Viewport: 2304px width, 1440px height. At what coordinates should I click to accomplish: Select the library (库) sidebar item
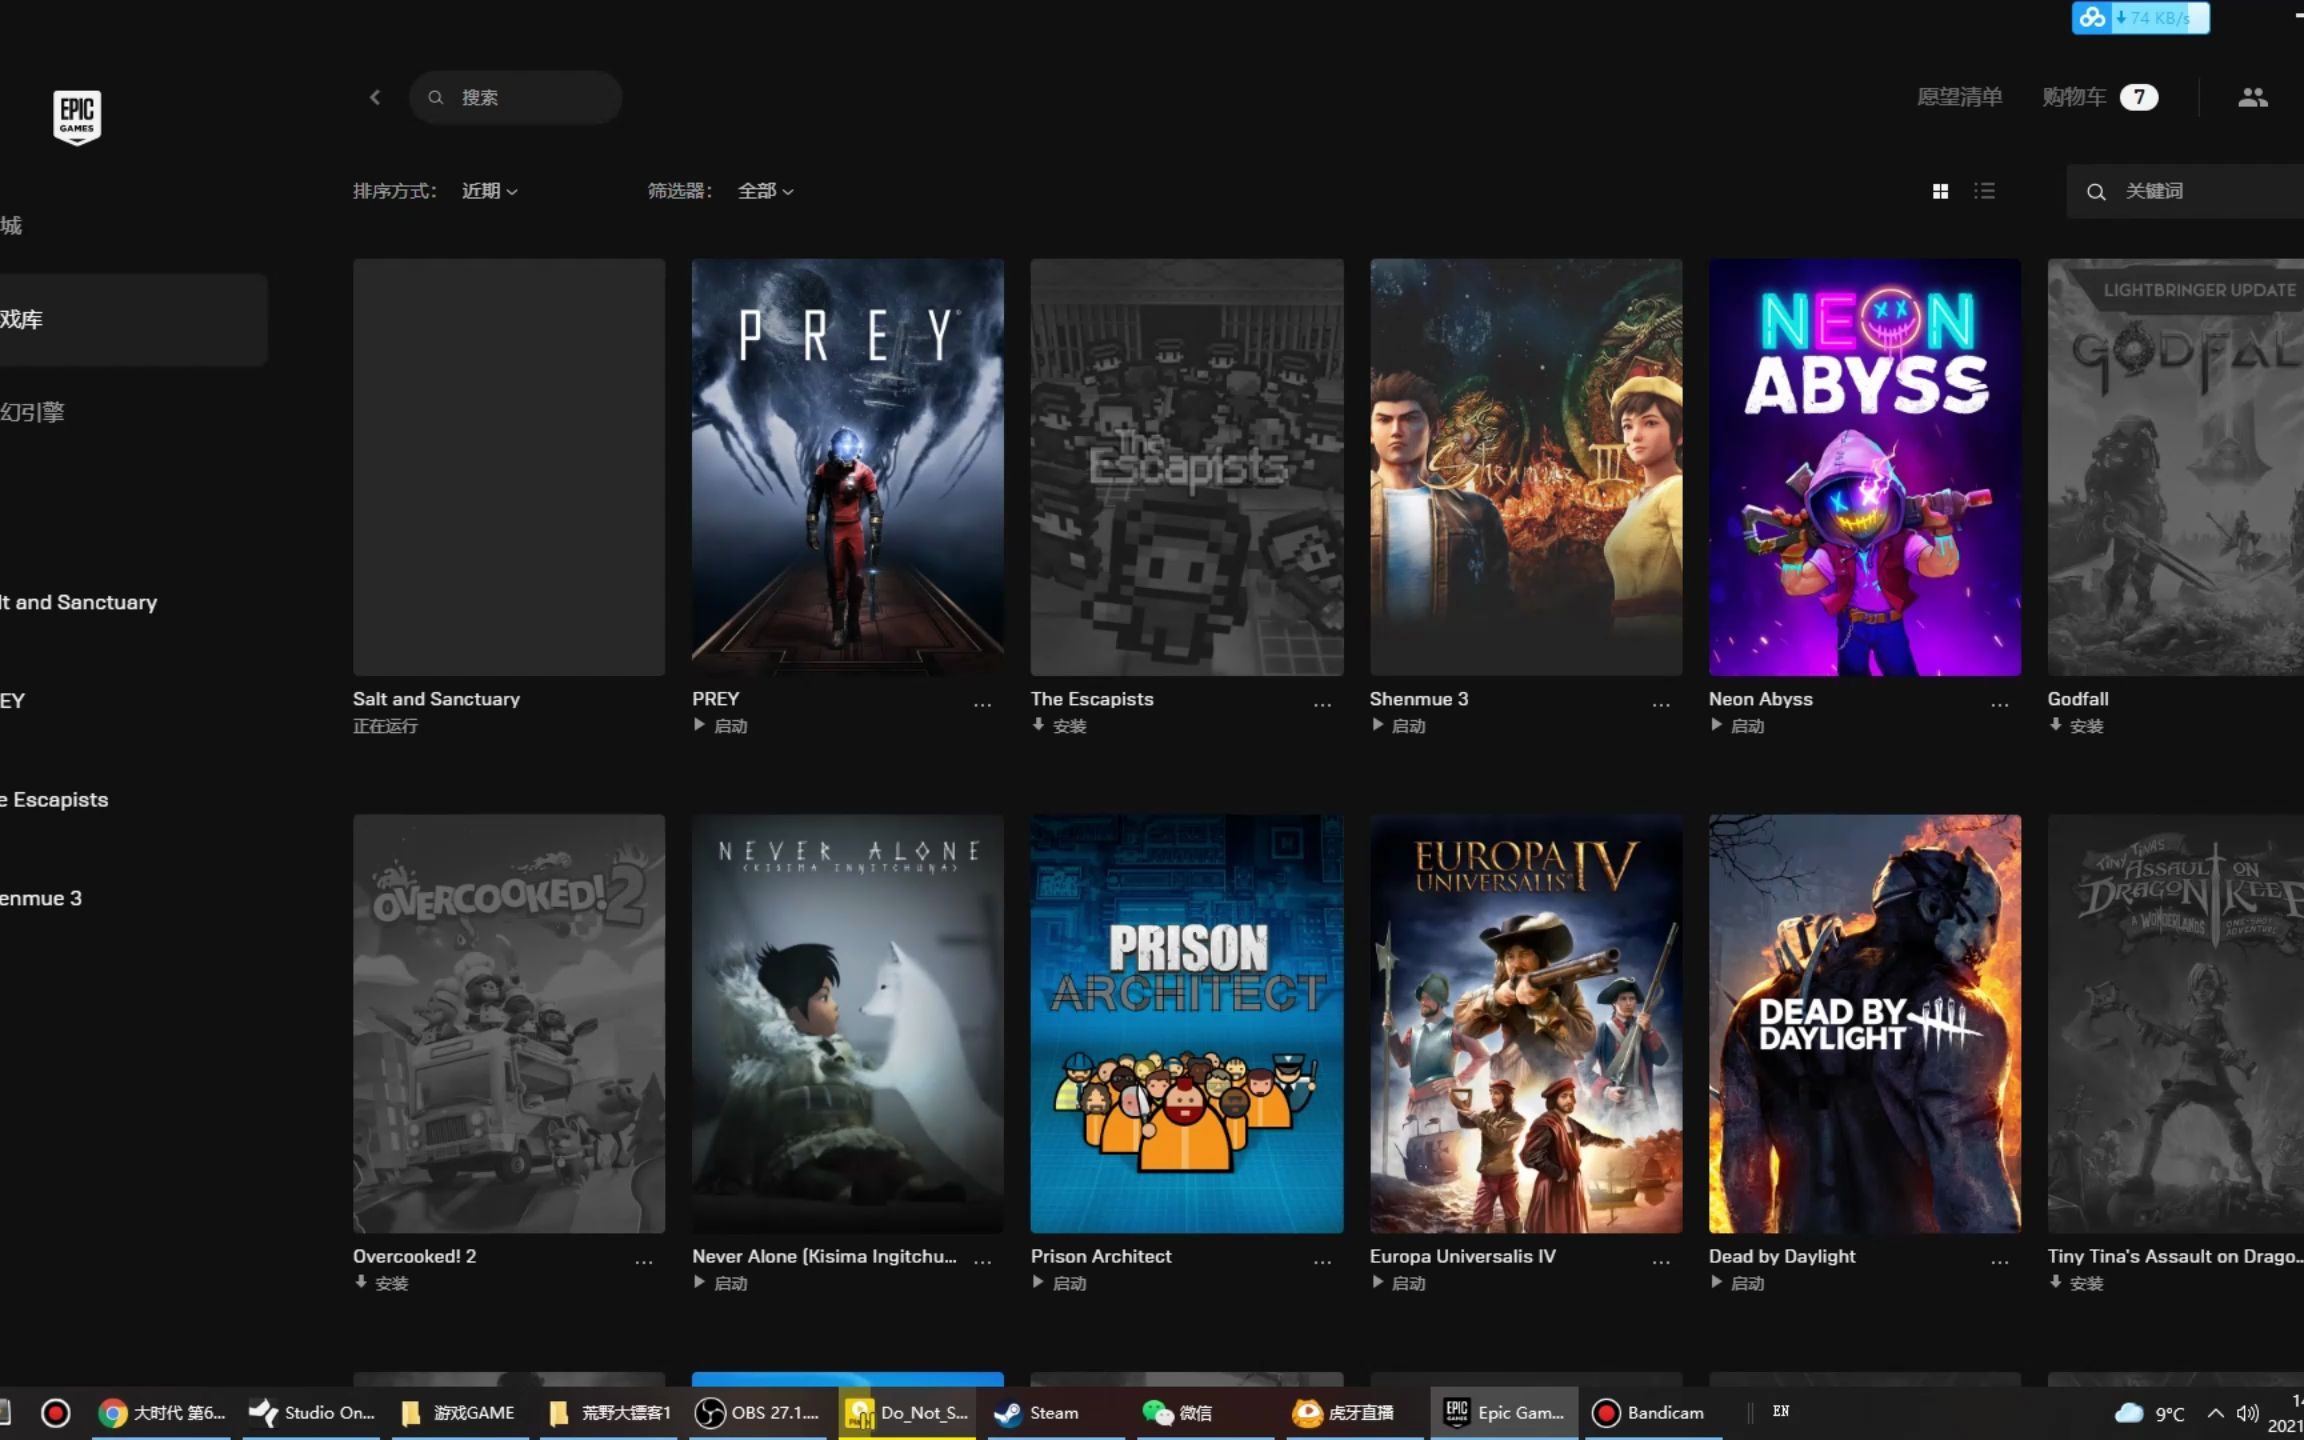(134, 320)
